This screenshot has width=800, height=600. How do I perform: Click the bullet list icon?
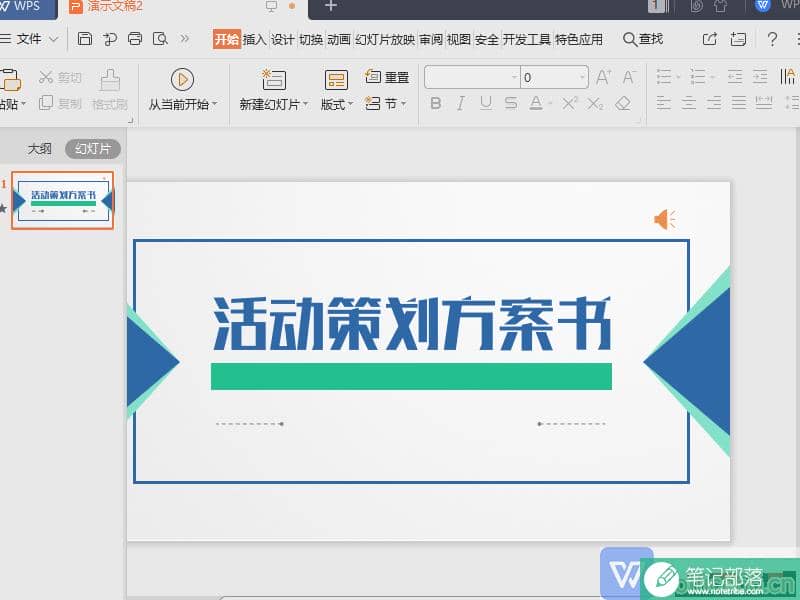click(664, 77)
